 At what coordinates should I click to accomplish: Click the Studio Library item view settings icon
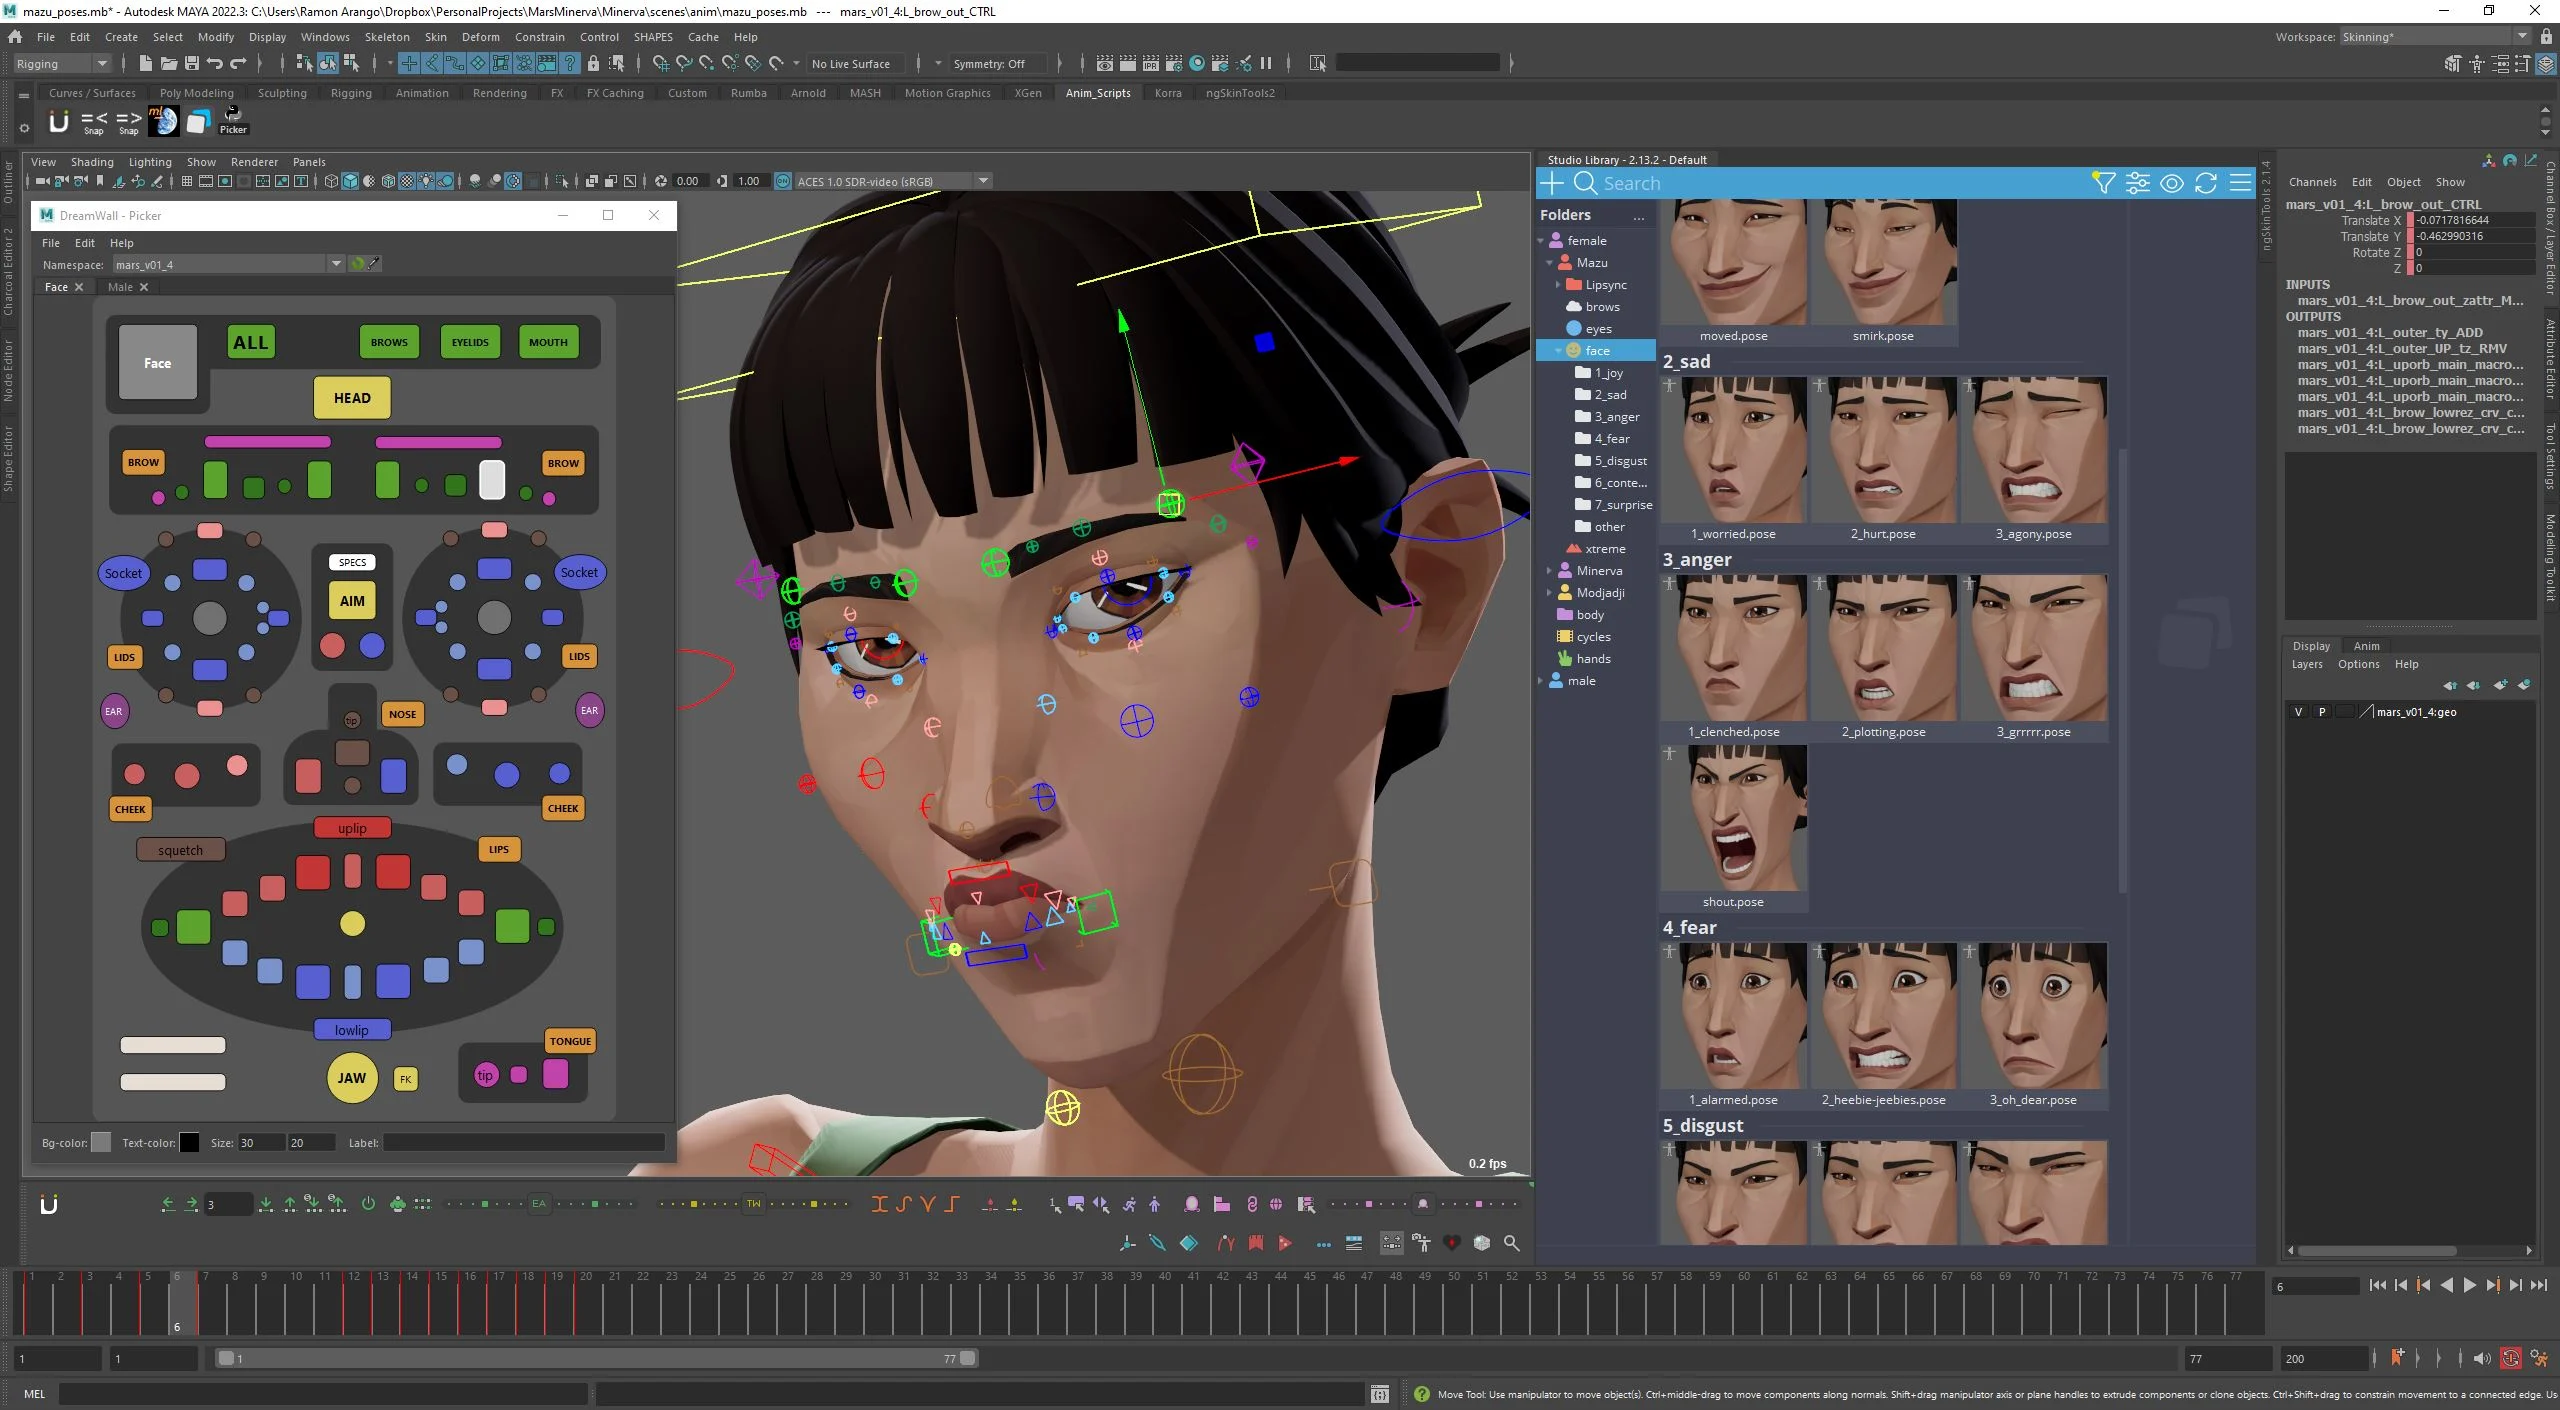pyautogui.click(x=2137, y=183)
